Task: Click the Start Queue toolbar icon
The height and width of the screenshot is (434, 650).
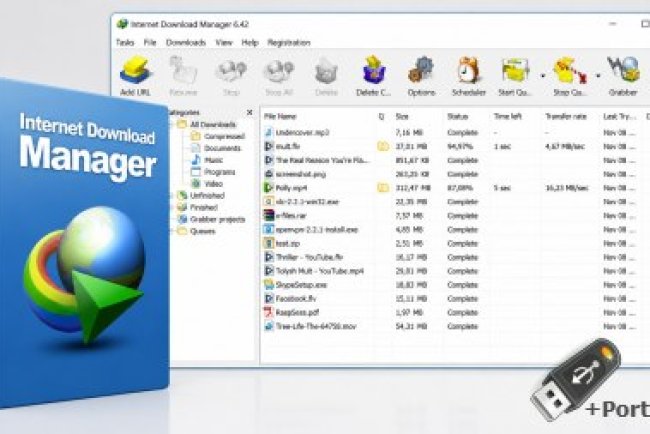Action: (x=515, y=76)
